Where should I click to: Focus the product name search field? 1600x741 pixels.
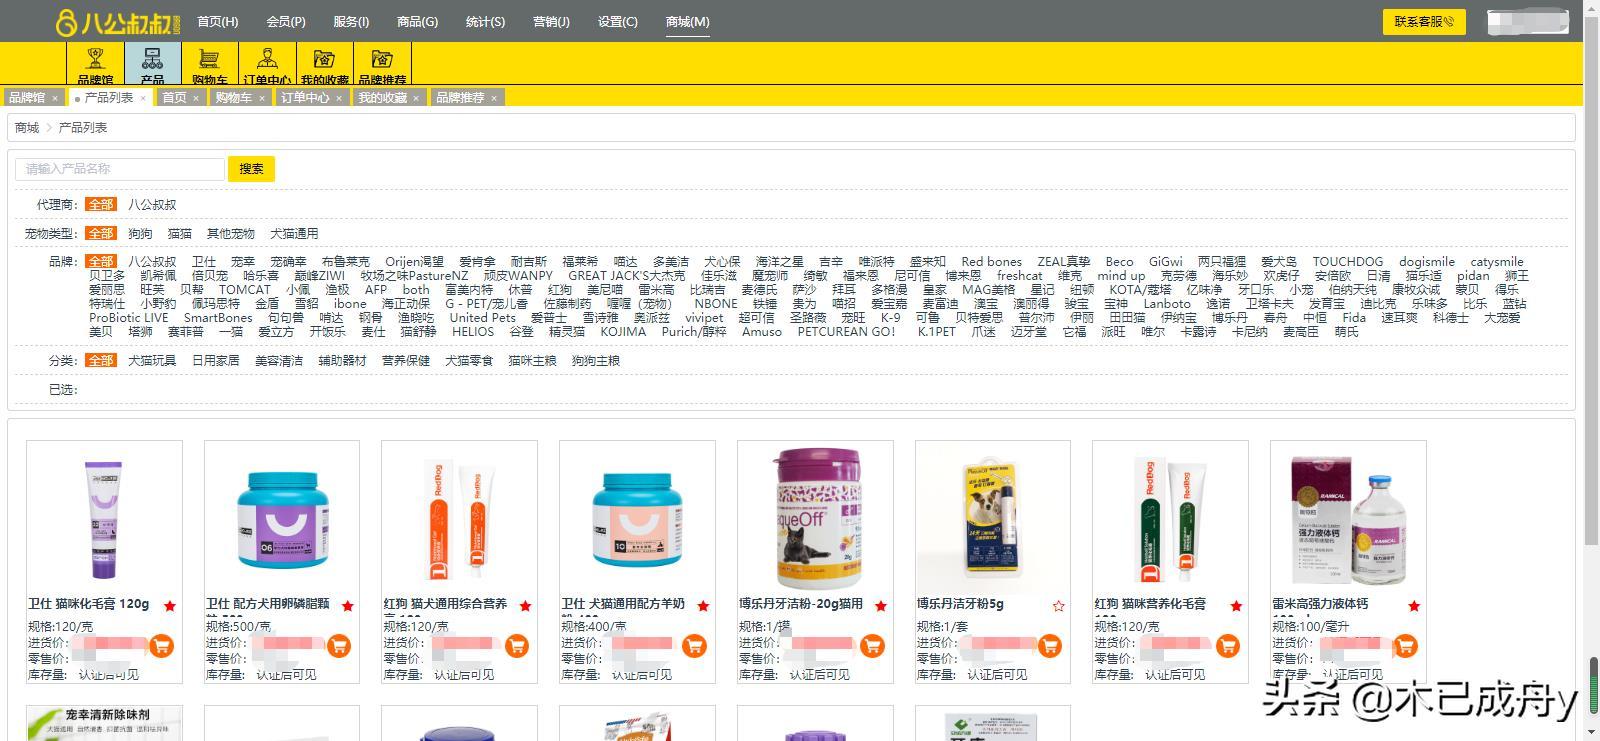point(120,169)
